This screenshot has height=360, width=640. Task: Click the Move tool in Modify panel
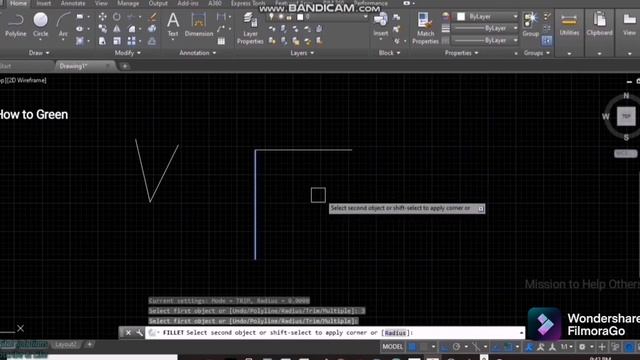point(102,17)
